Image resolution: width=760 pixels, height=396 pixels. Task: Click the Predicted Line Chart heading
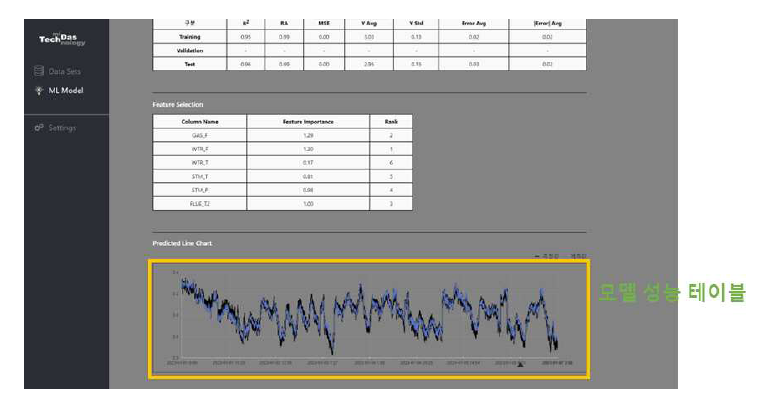click(x=182, y=243)
